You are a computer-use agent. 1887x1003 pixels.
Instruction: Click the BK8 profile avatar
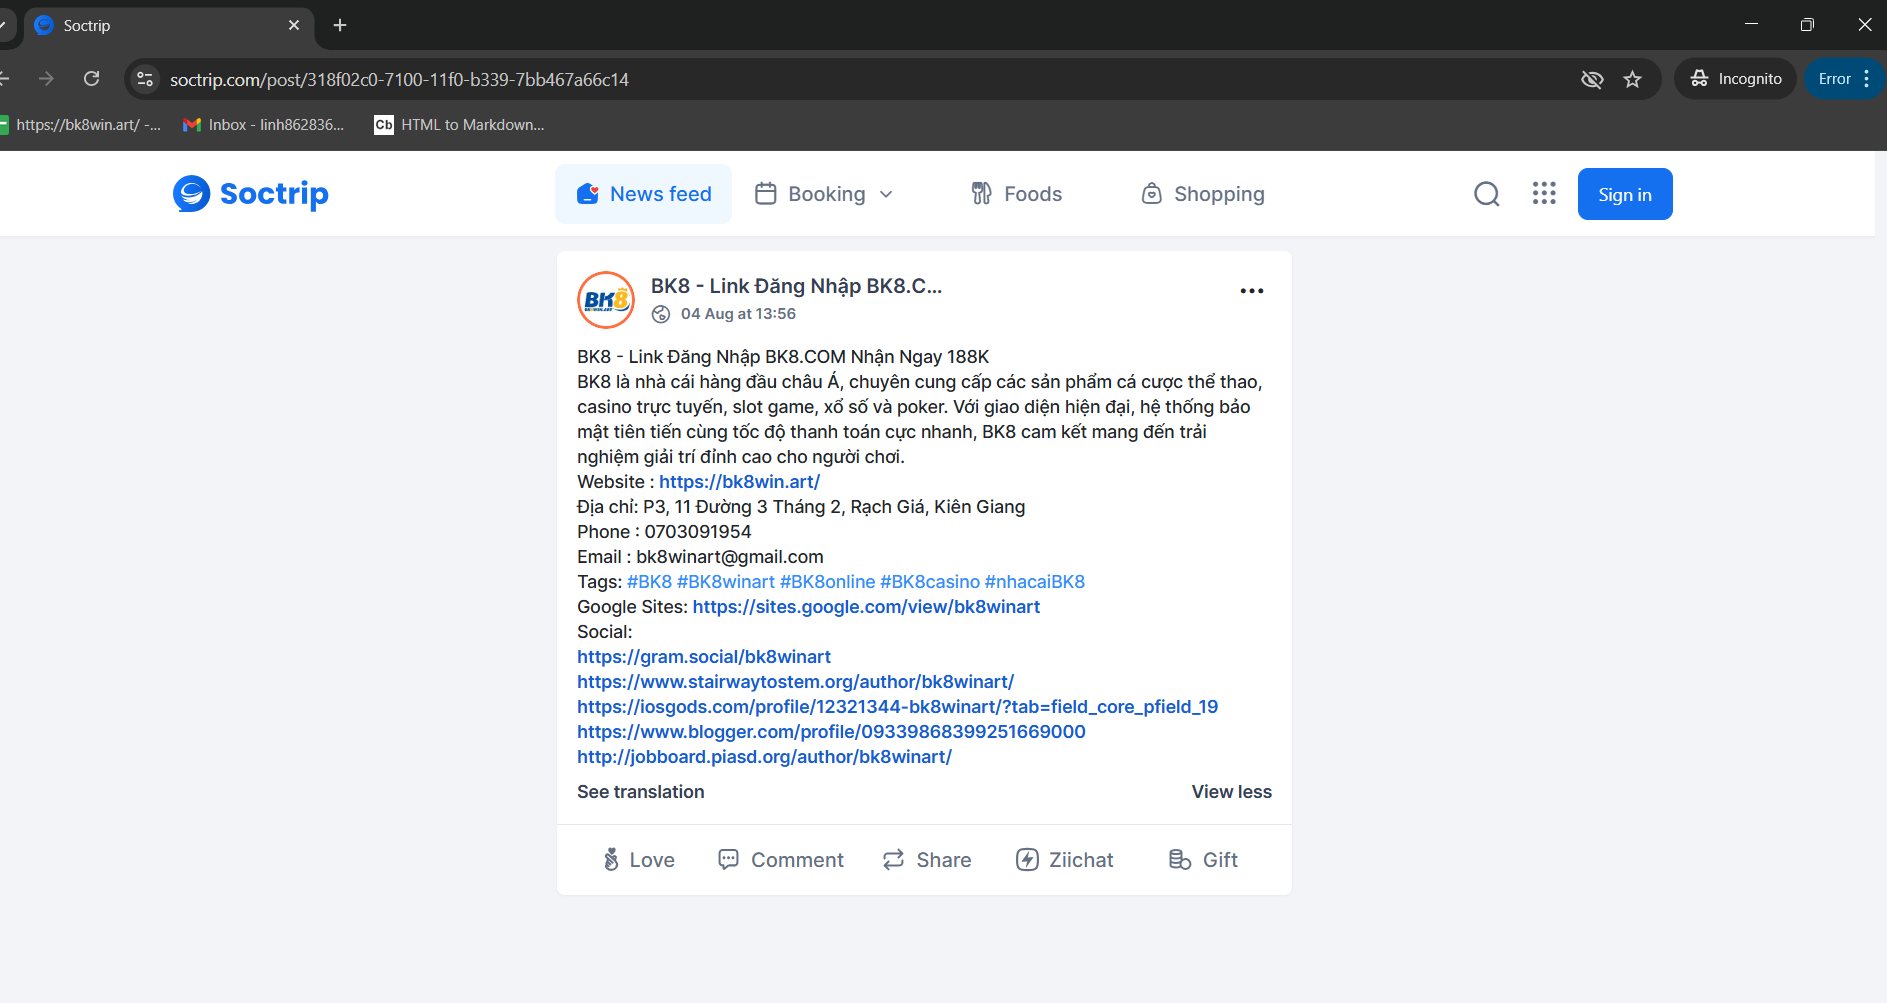(x=606, y=300)
